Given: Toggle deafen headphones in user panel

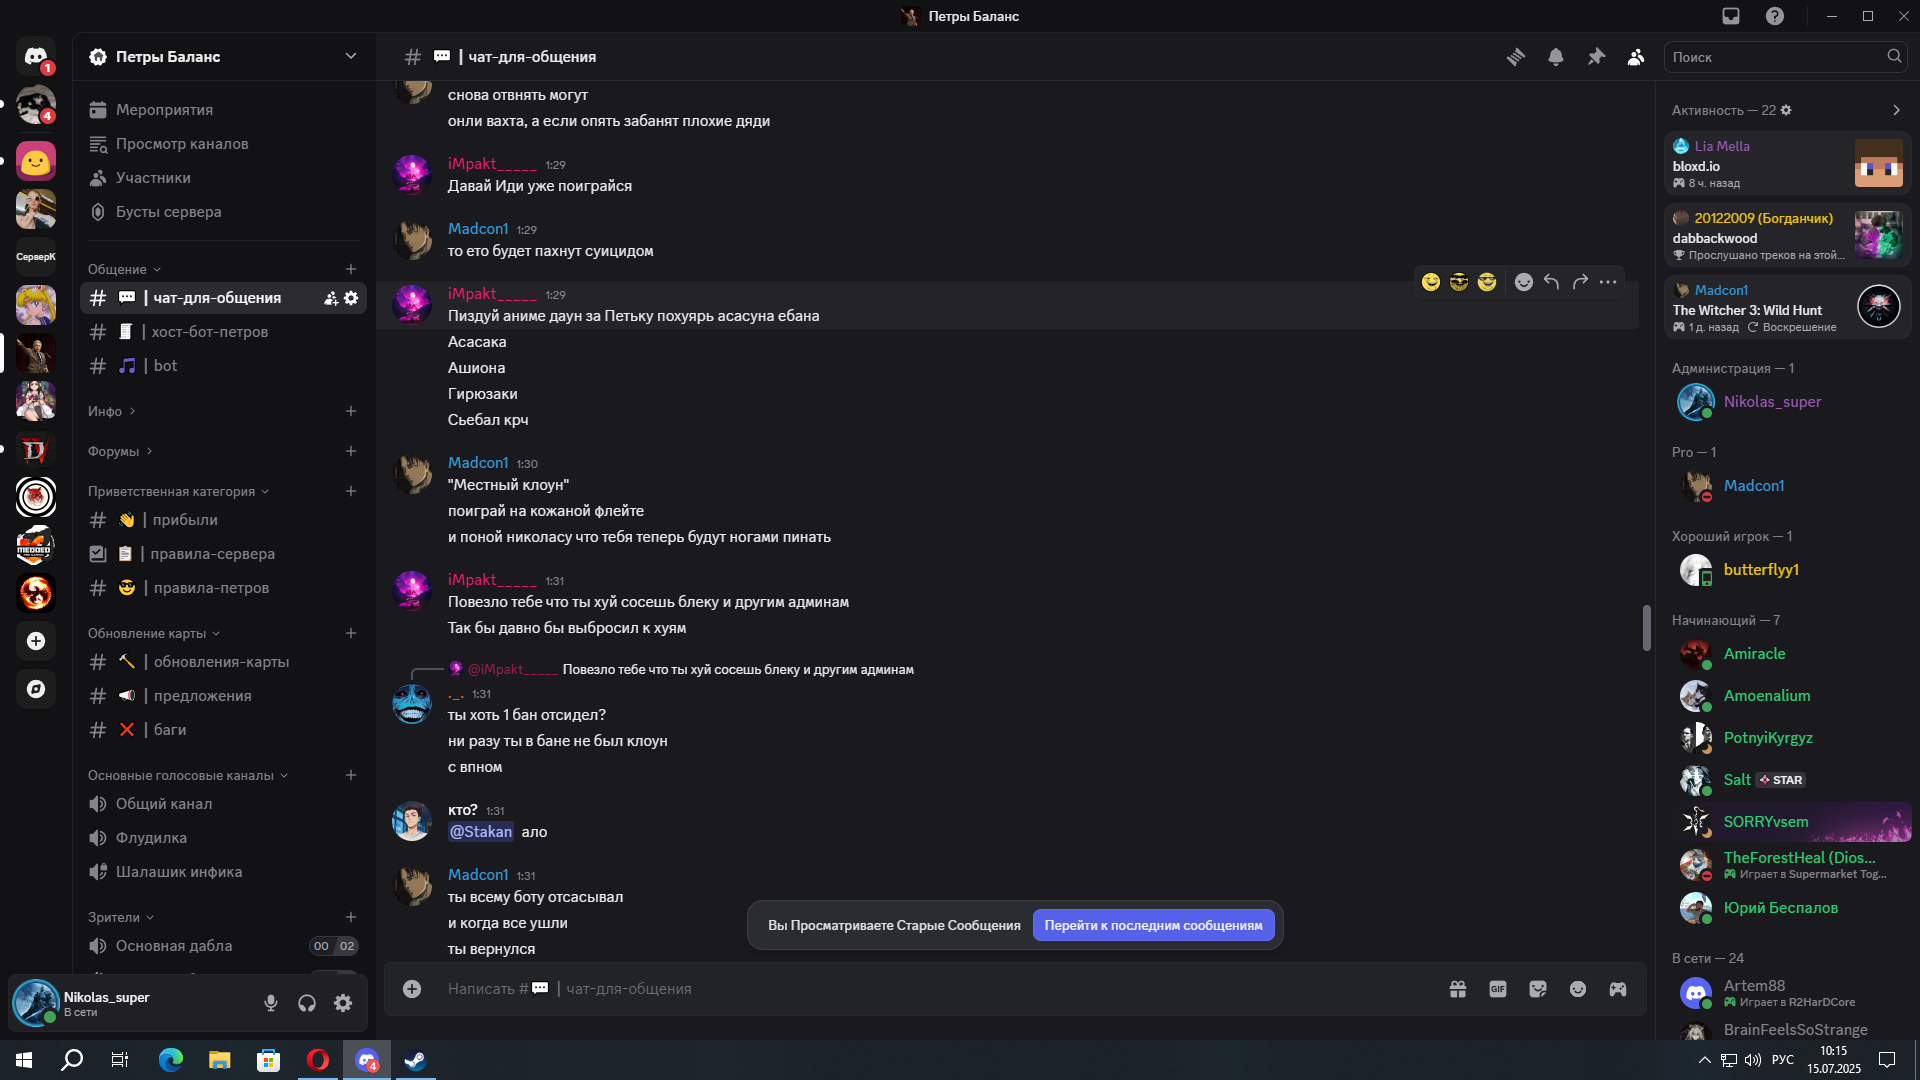Looking at the screenshot, I should [307, 1003].
